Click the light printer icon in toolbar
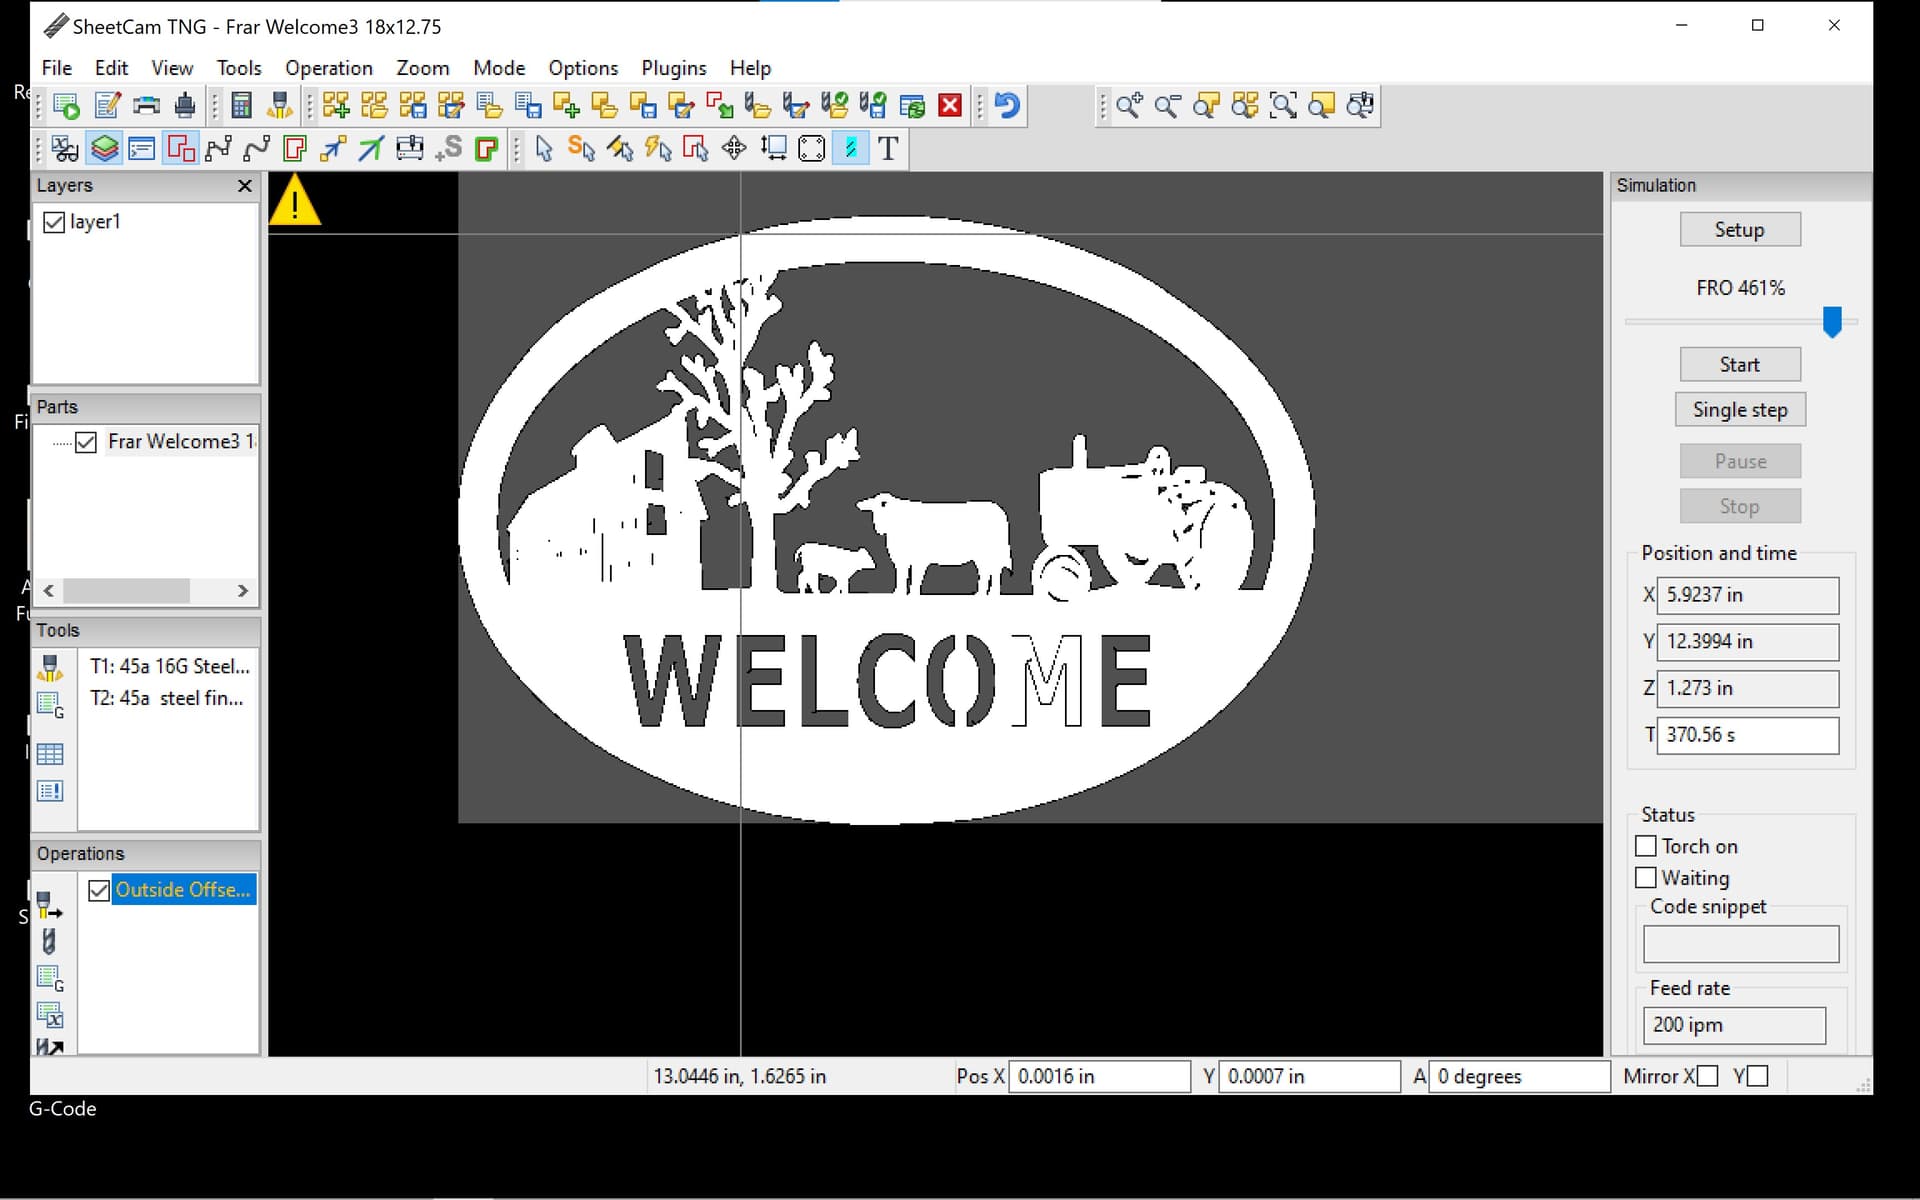 [x=146, y=106]
